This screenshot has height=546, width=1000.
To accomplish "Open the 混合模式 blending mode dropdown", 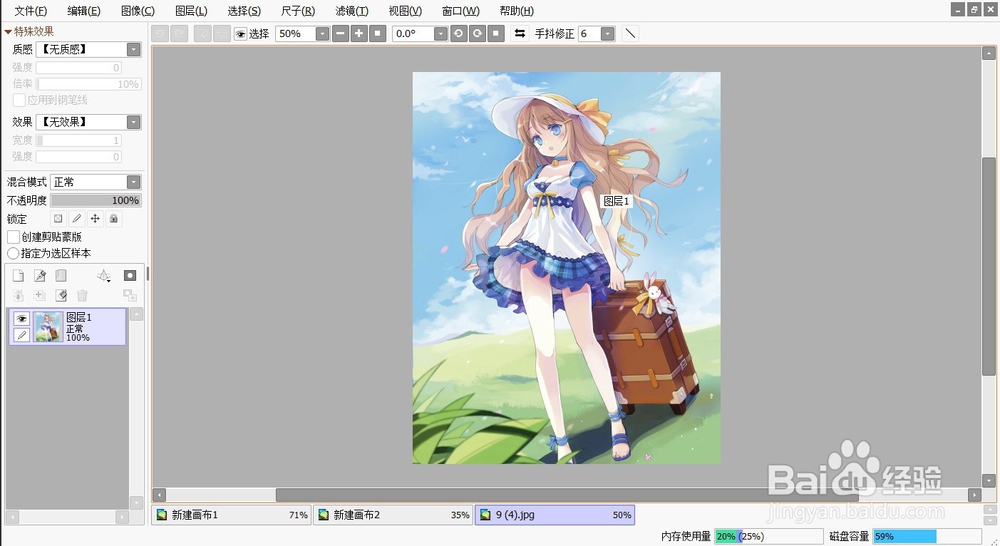I will [133, 182].
